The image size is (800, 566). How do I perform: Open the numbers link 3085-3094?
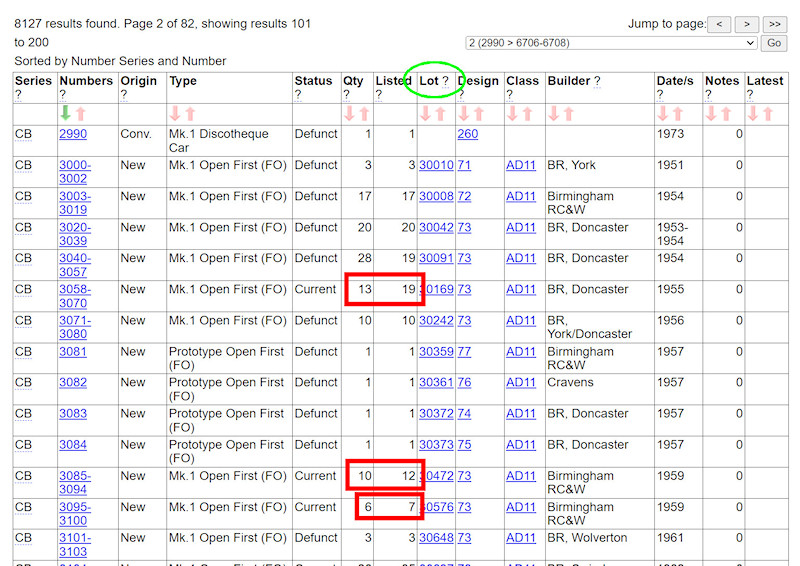[x=75, y=483]
